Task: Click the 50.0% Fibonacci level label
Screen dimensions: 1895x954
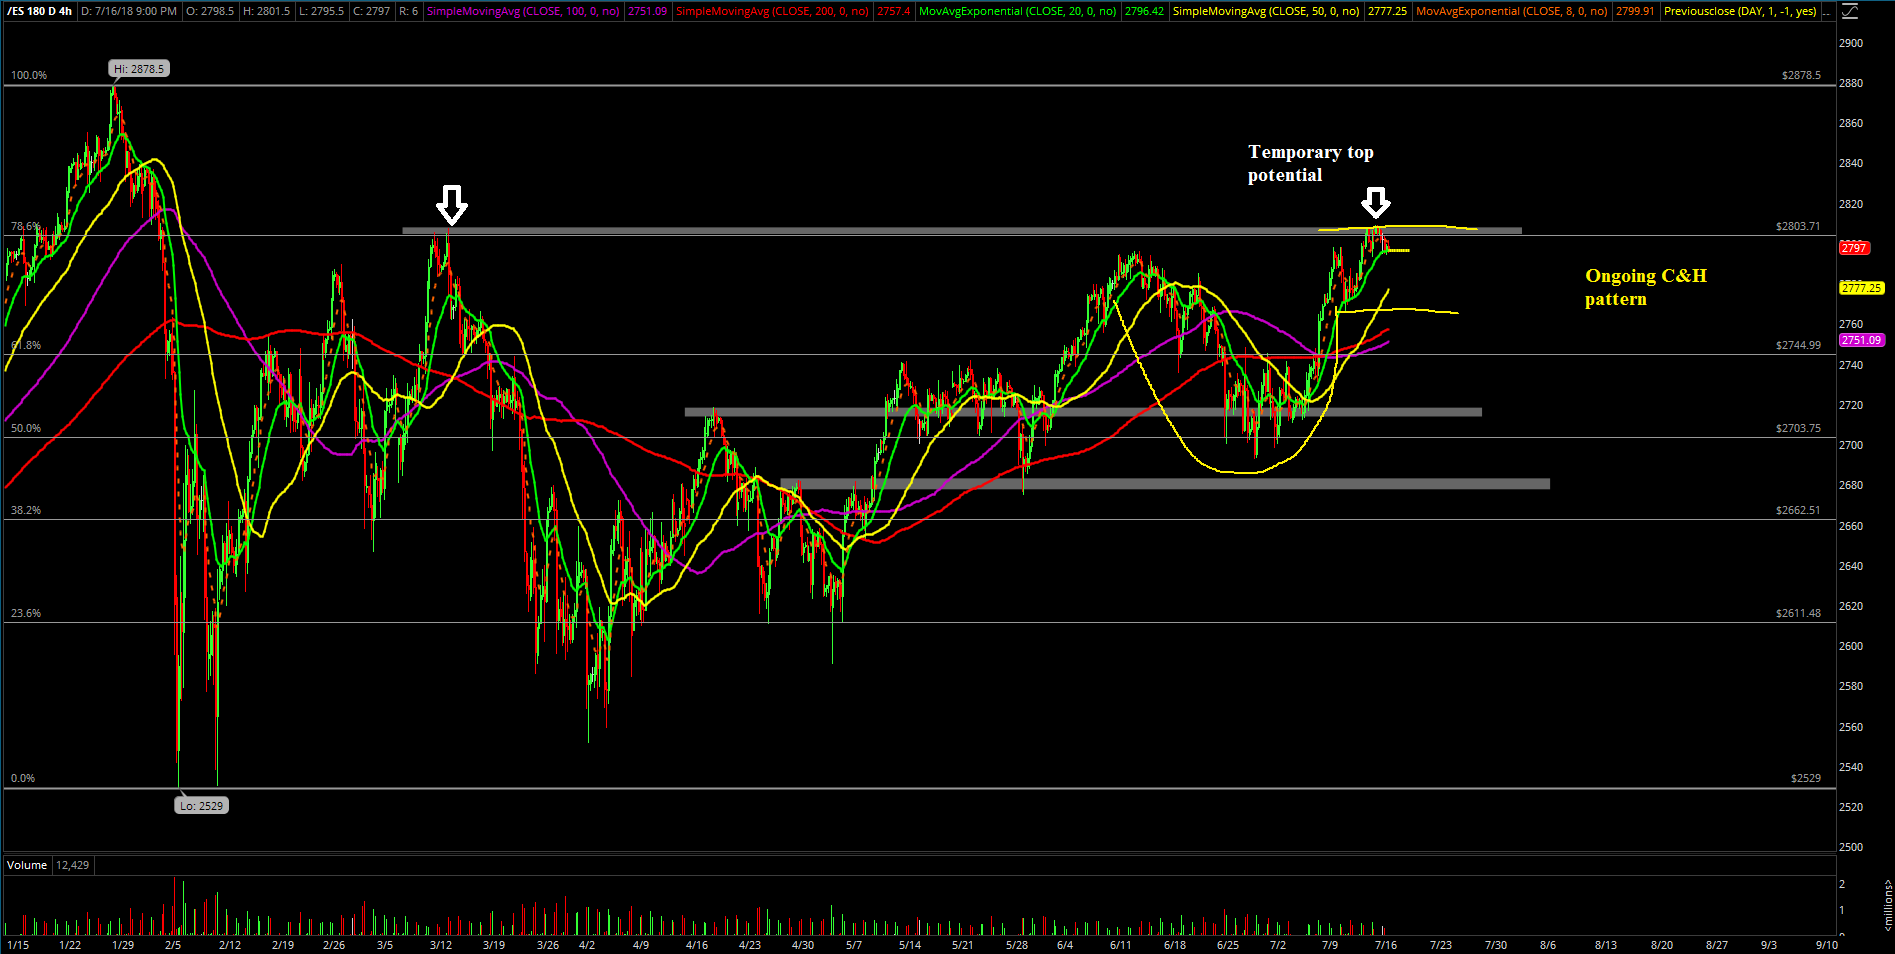Action: [x=26, y=428]
